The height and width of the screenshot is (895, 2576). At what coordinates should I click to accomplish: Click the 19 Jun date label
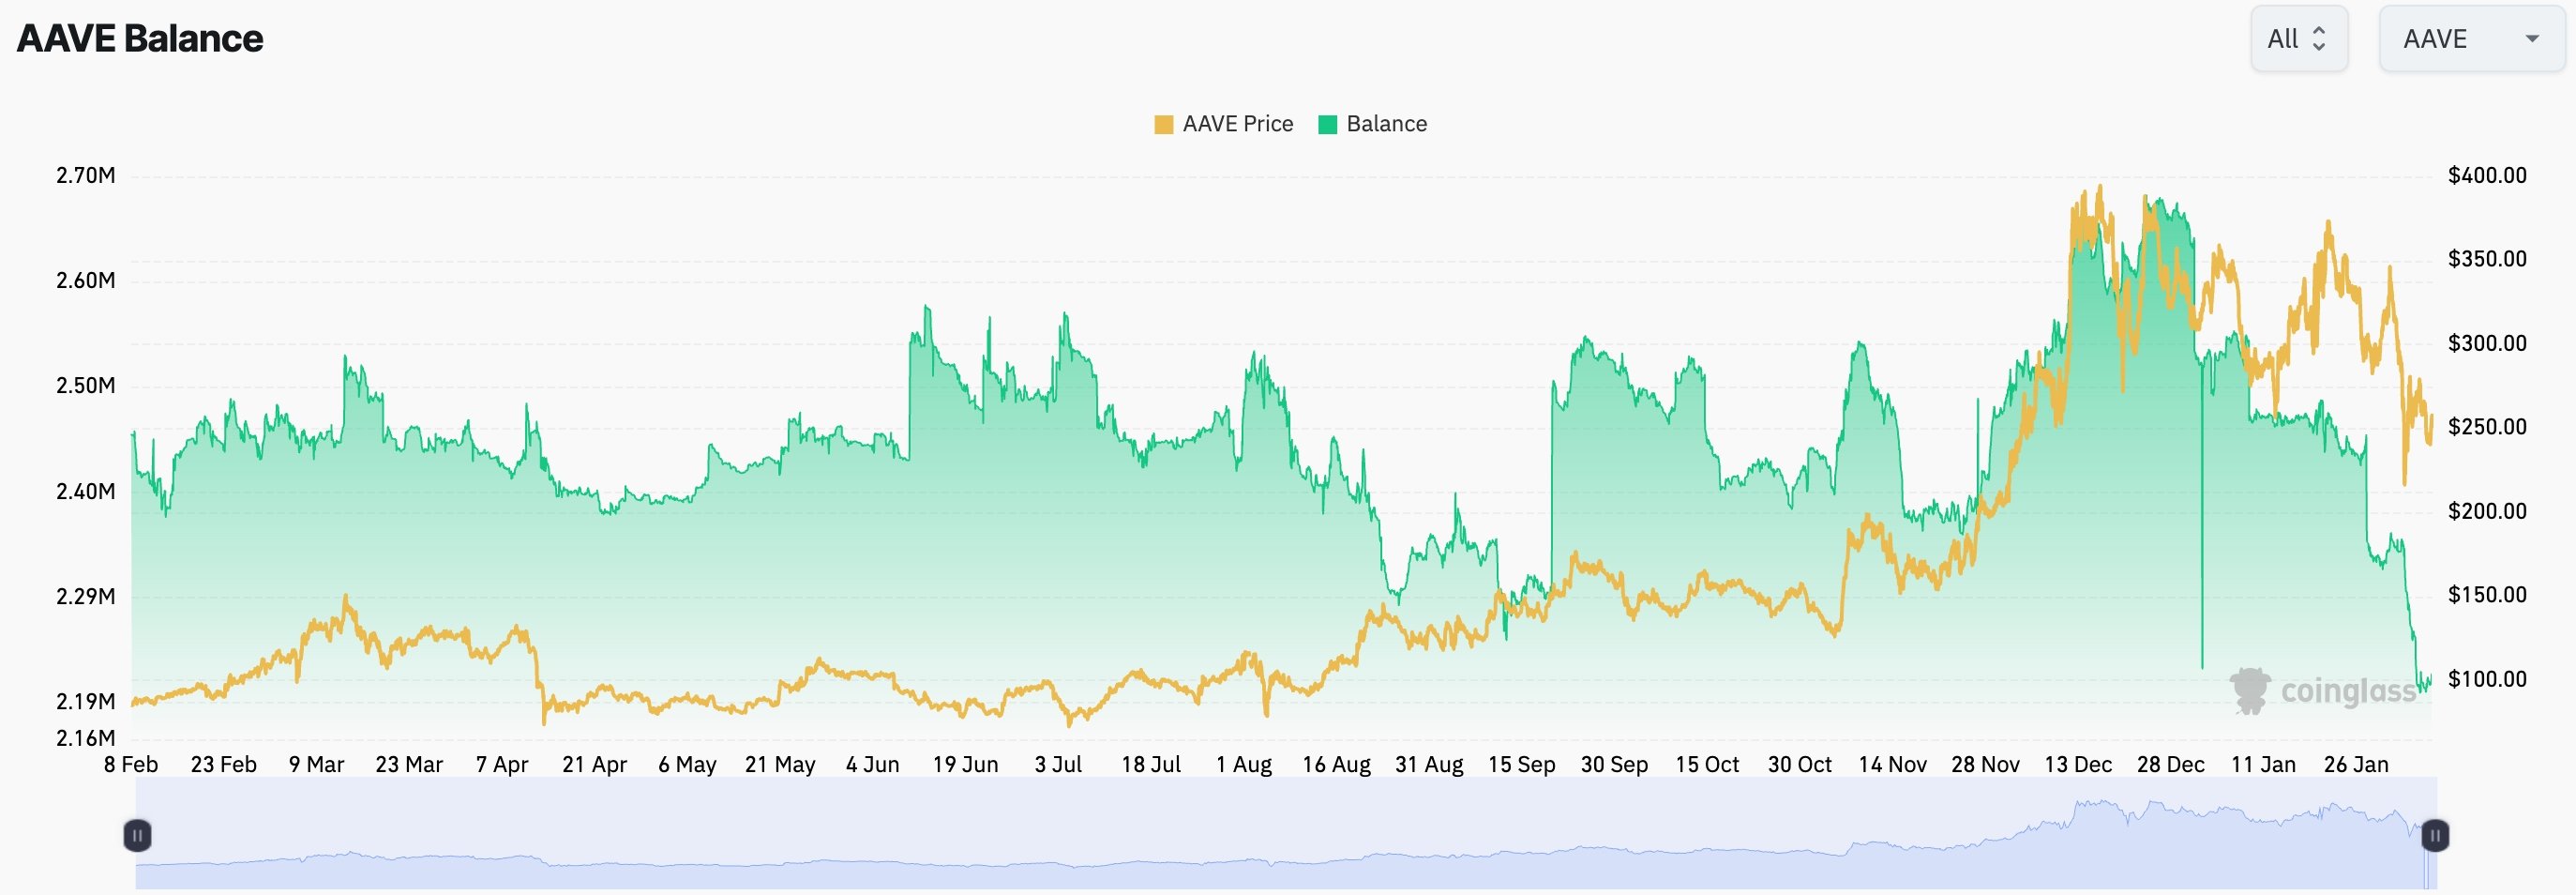tap(965, 764)
